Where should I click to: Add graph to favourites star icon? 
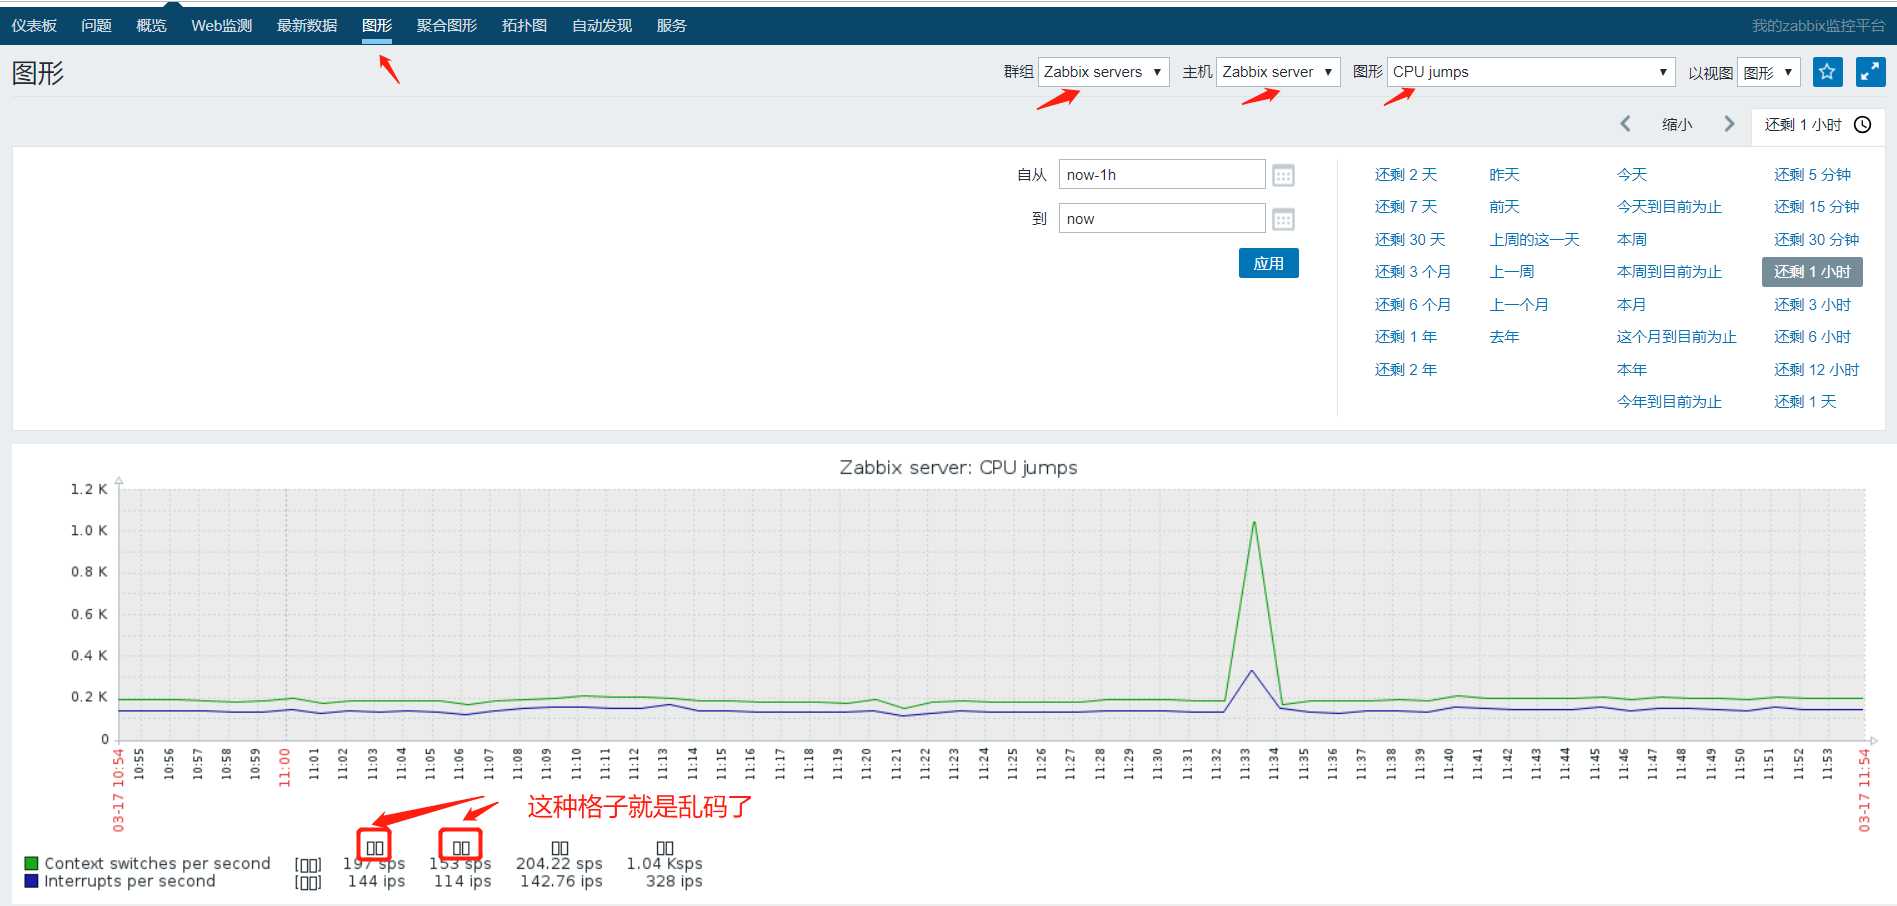[x=1827, y=72]
